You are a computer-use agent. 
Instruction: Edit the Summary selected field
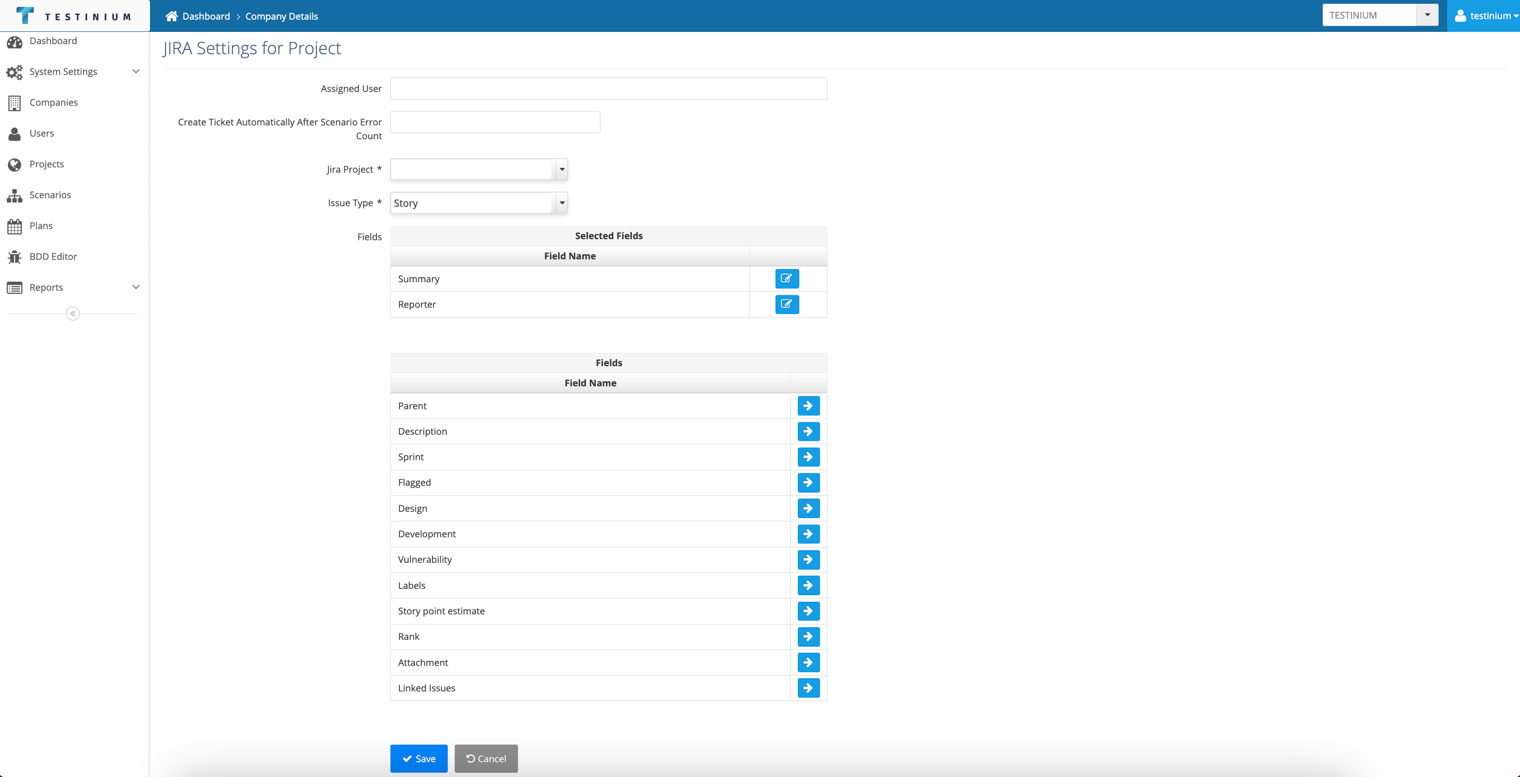pyautogui.click(x=787, y=279)
